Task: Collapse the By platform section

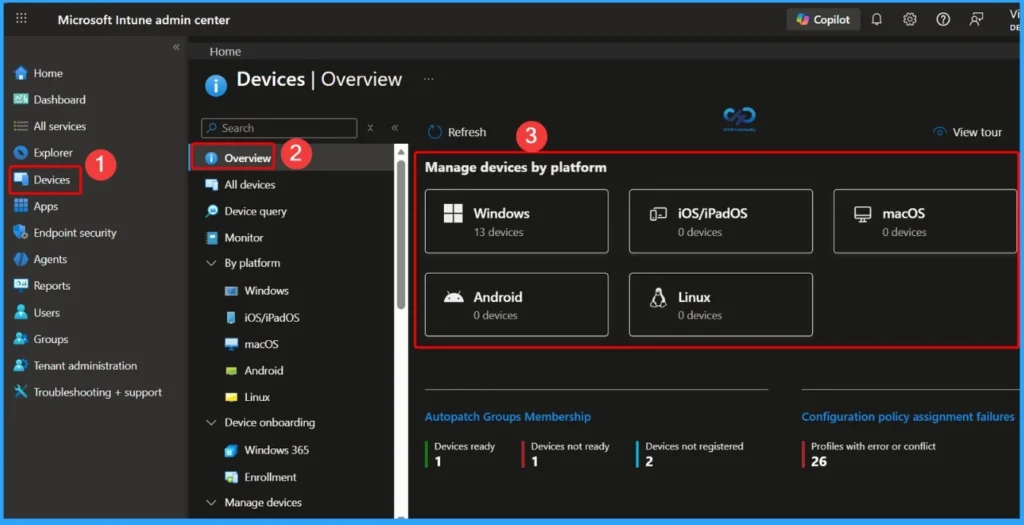Action: (211, 263)
